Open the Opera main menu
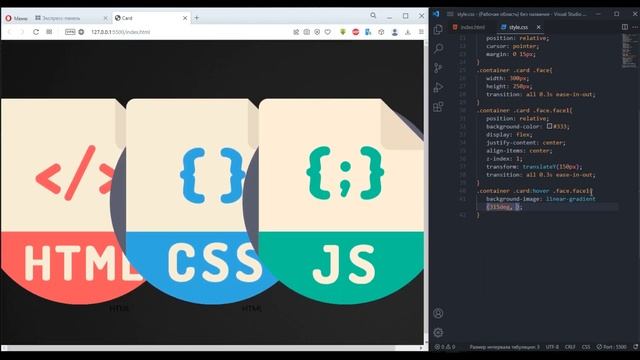The width and height of the screenshot is (640, 360). (16, 18)
